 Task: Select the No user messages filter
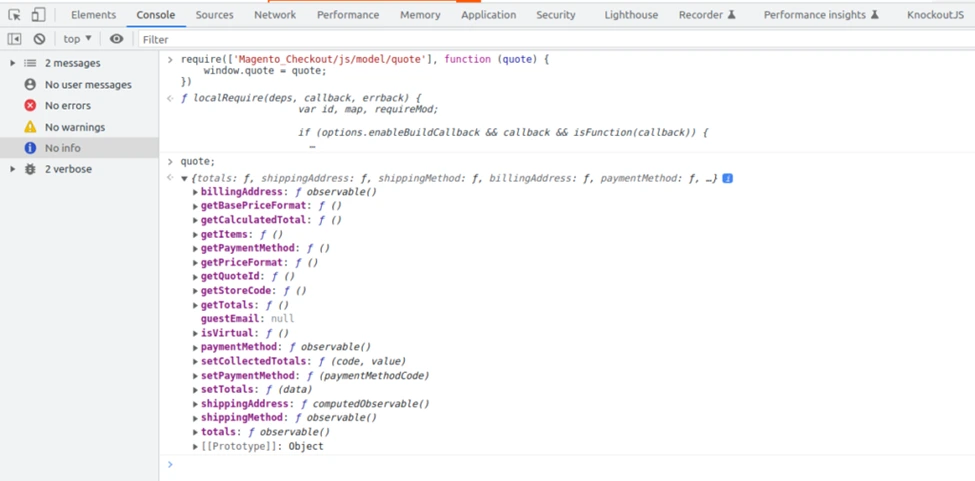(87, 85)
